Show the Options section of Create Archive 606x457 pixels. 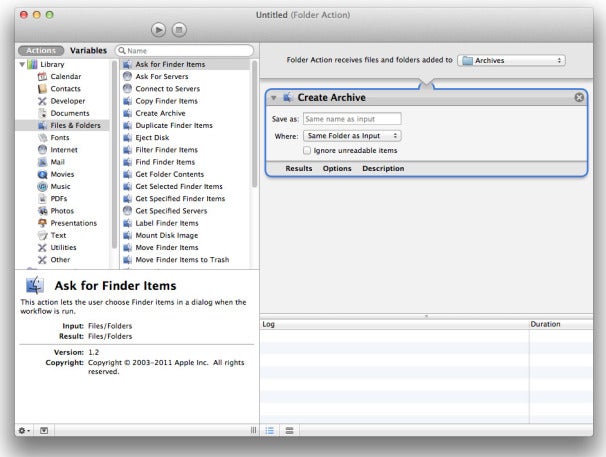(x=337, y=169)
